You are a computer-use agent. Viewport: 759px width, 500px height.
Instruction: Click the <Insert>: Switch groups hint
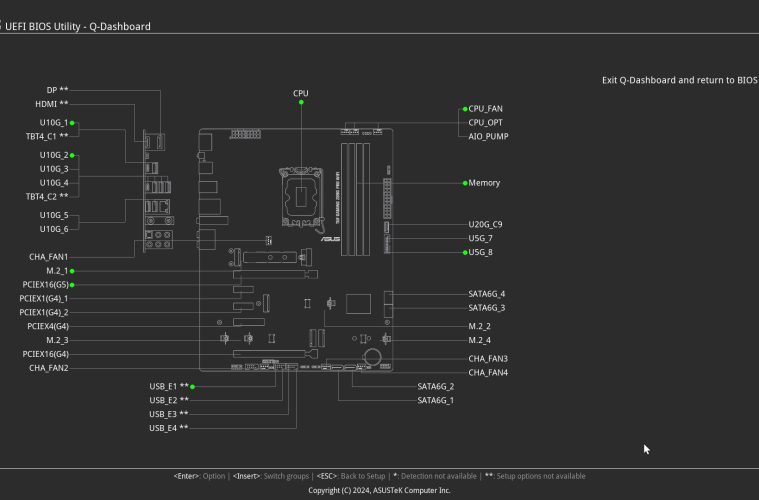click(271, 476)
